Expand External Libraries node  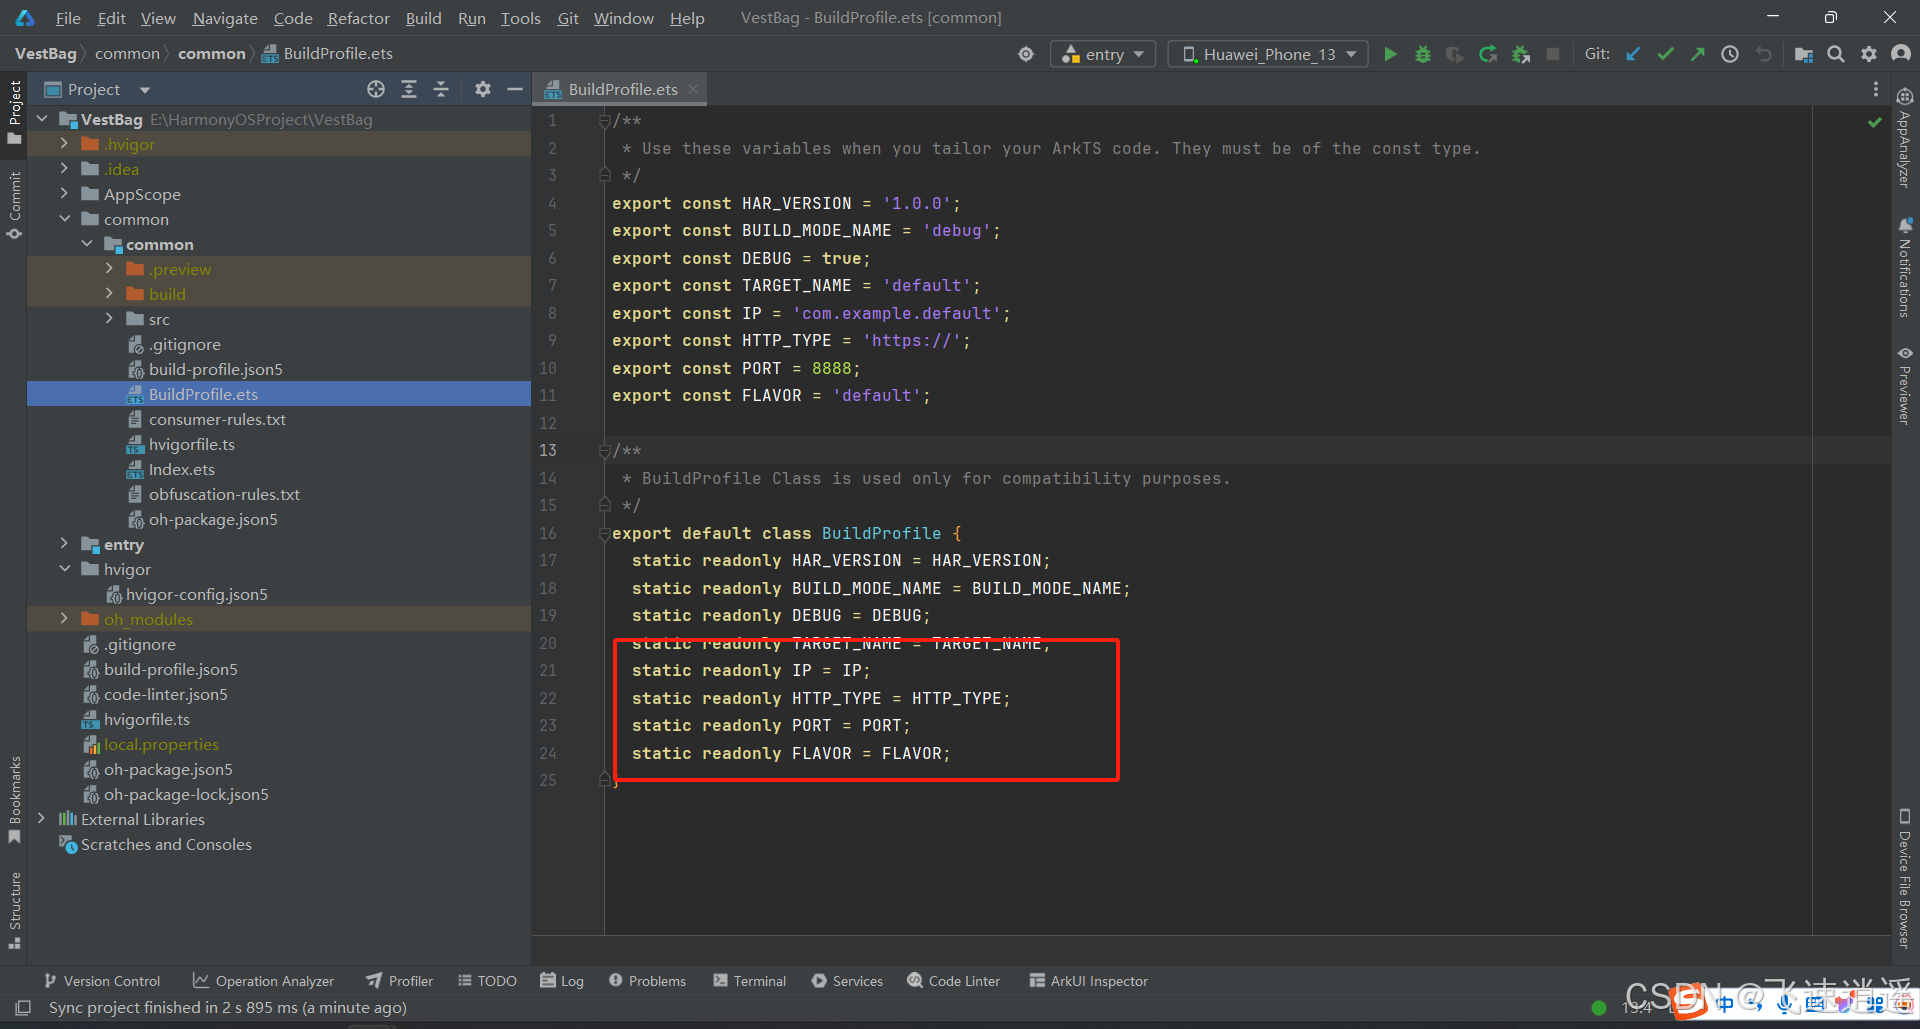coord(41,819)
